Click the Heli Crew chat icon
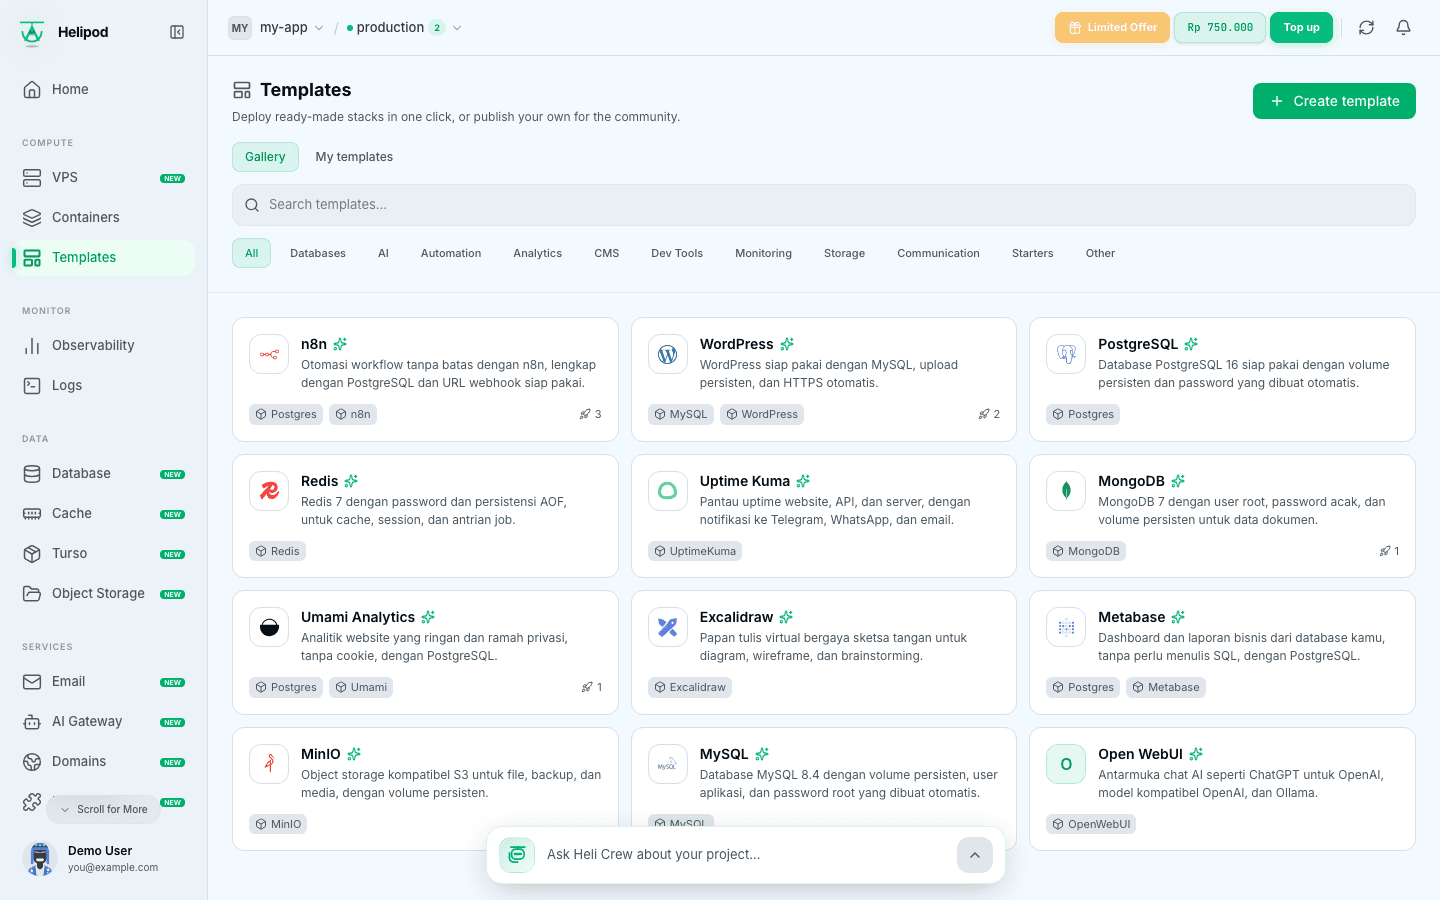Screen dimensions: 1440x900 pyautogui.click(x=517, y=855)
